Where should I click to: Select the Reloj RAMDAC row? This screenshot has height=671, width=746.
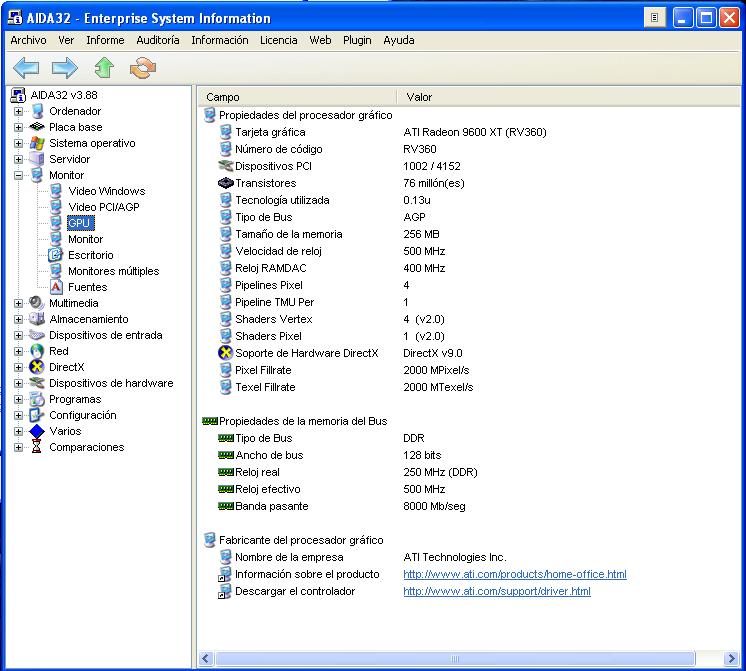pyautogui.click(x=469, y=268)
